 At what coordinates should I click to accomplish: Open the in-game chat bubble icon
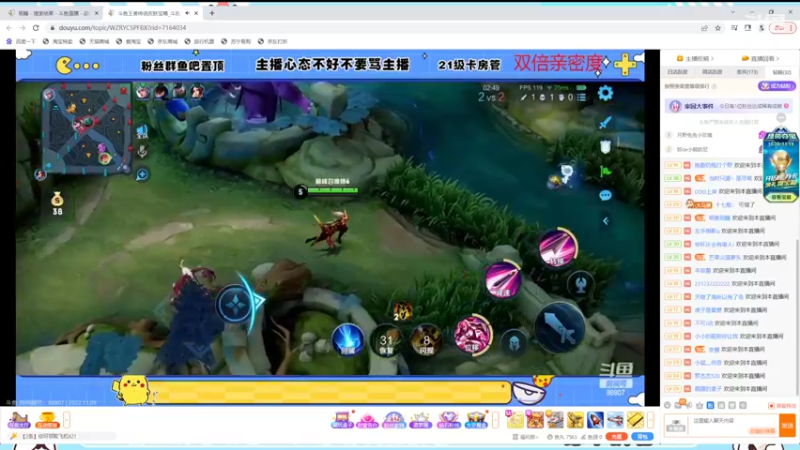tap(605, 195)
